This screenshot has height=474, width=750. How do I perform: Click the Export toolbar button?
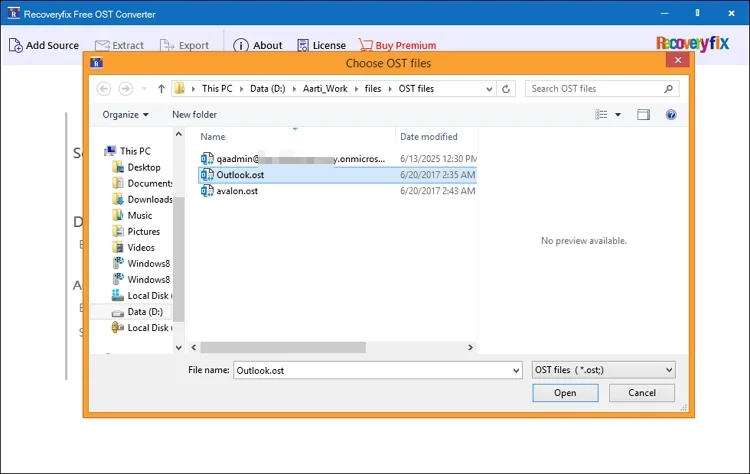click(184, 45)
